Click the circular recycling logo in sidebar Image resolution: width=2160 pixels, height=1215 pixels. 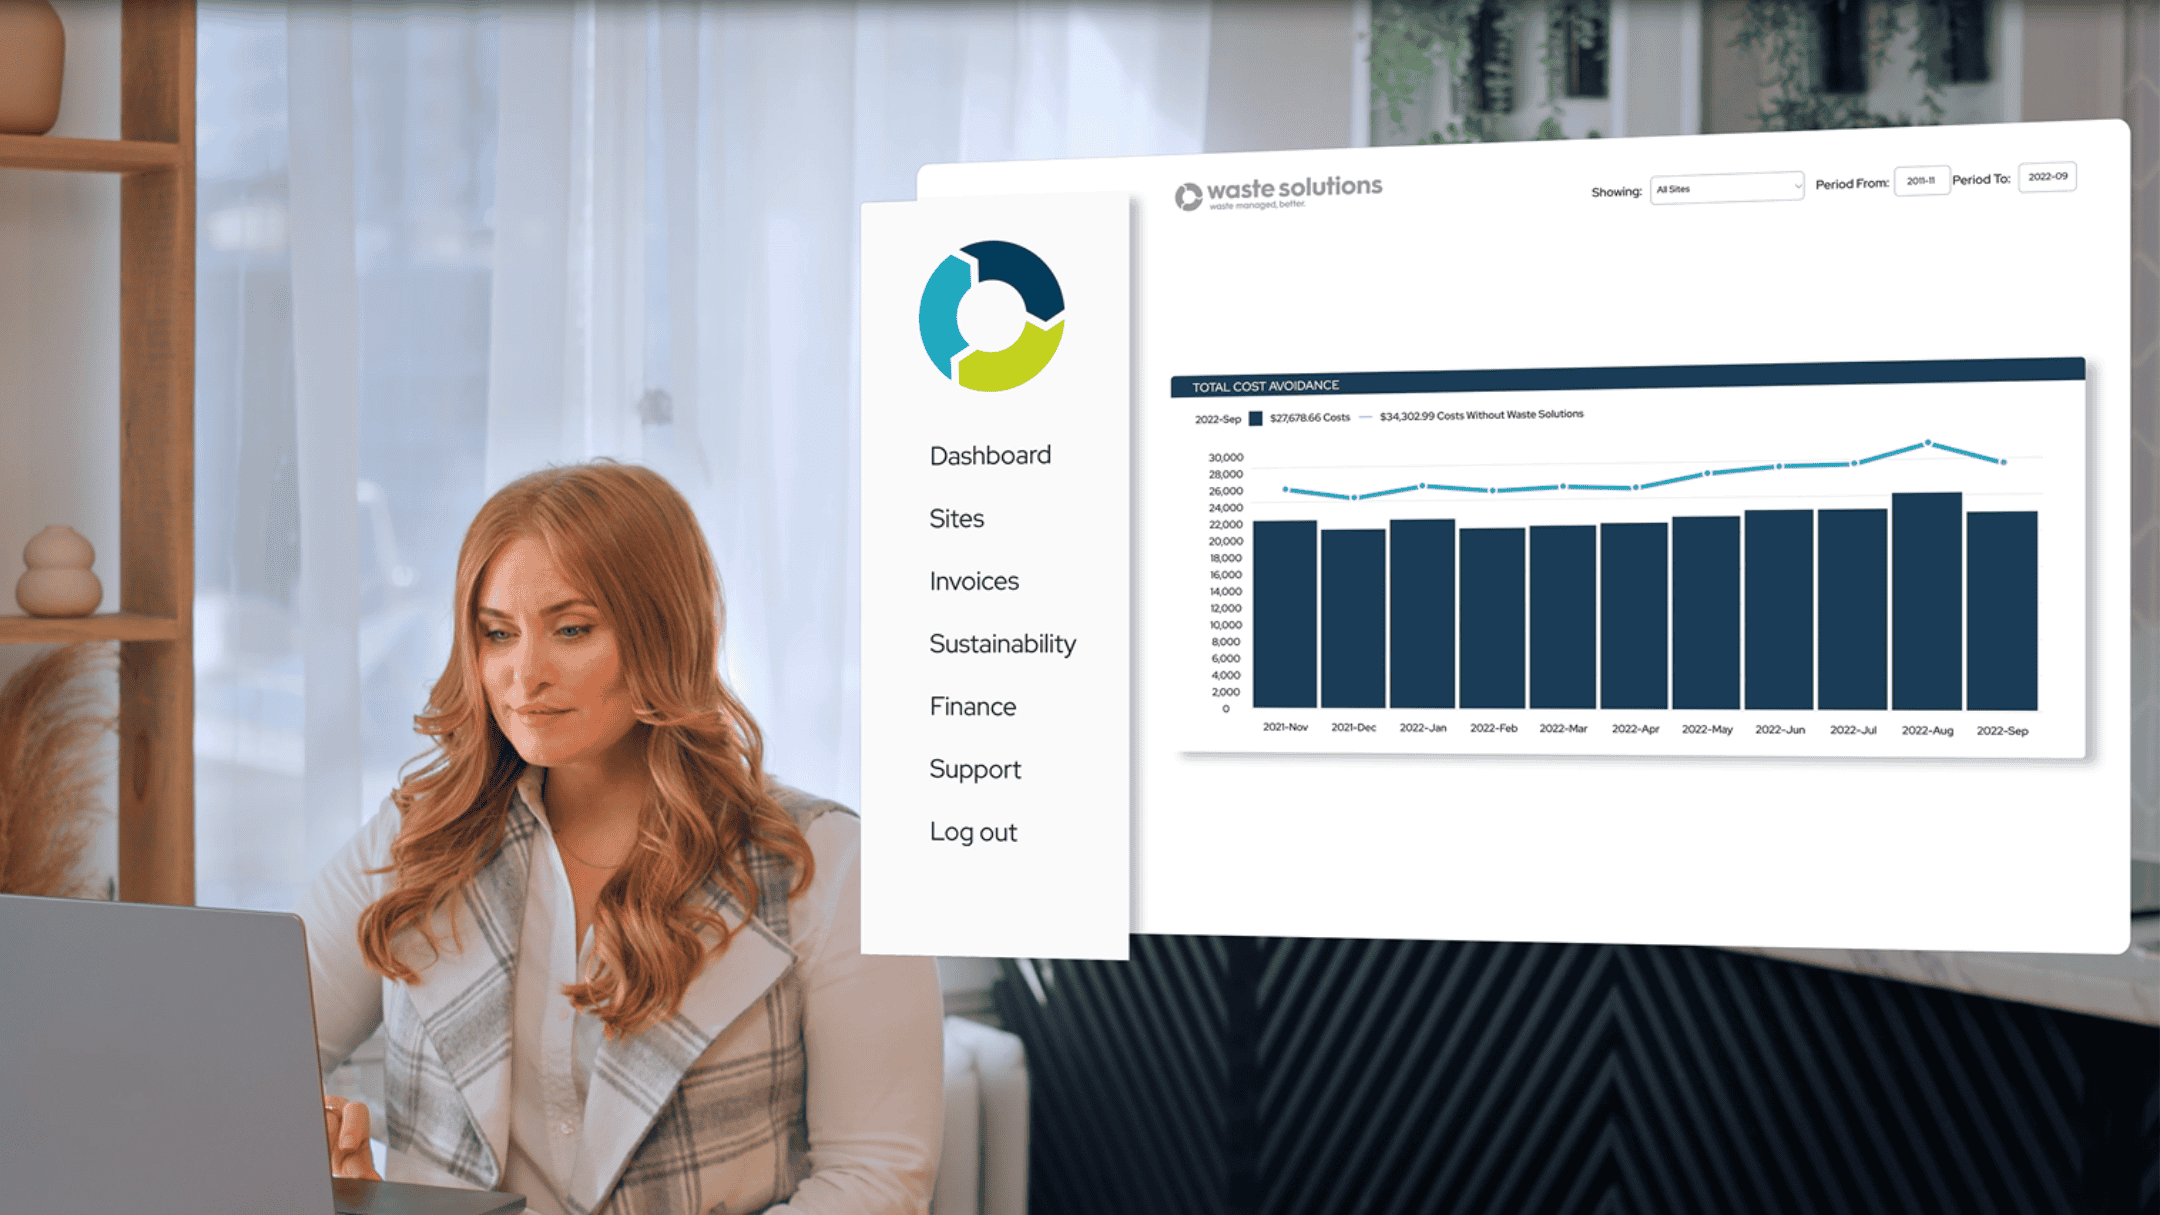(x=991, y=316)
